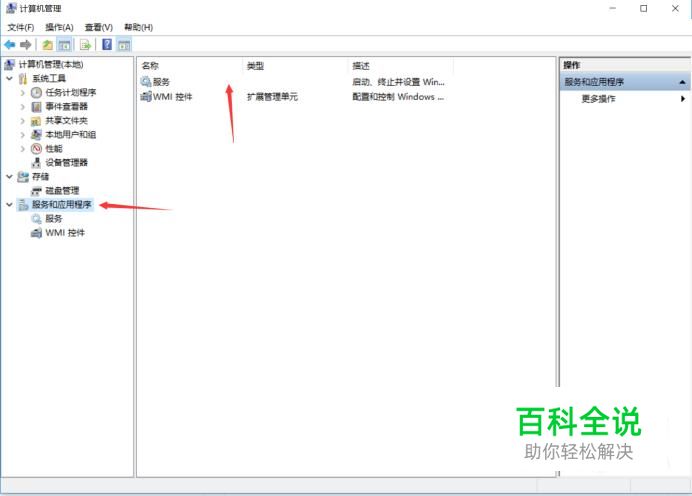The width and height of the screenshot is (692, 496).
Task: Click the 存储 storage icon
Action: coord(23,177)
